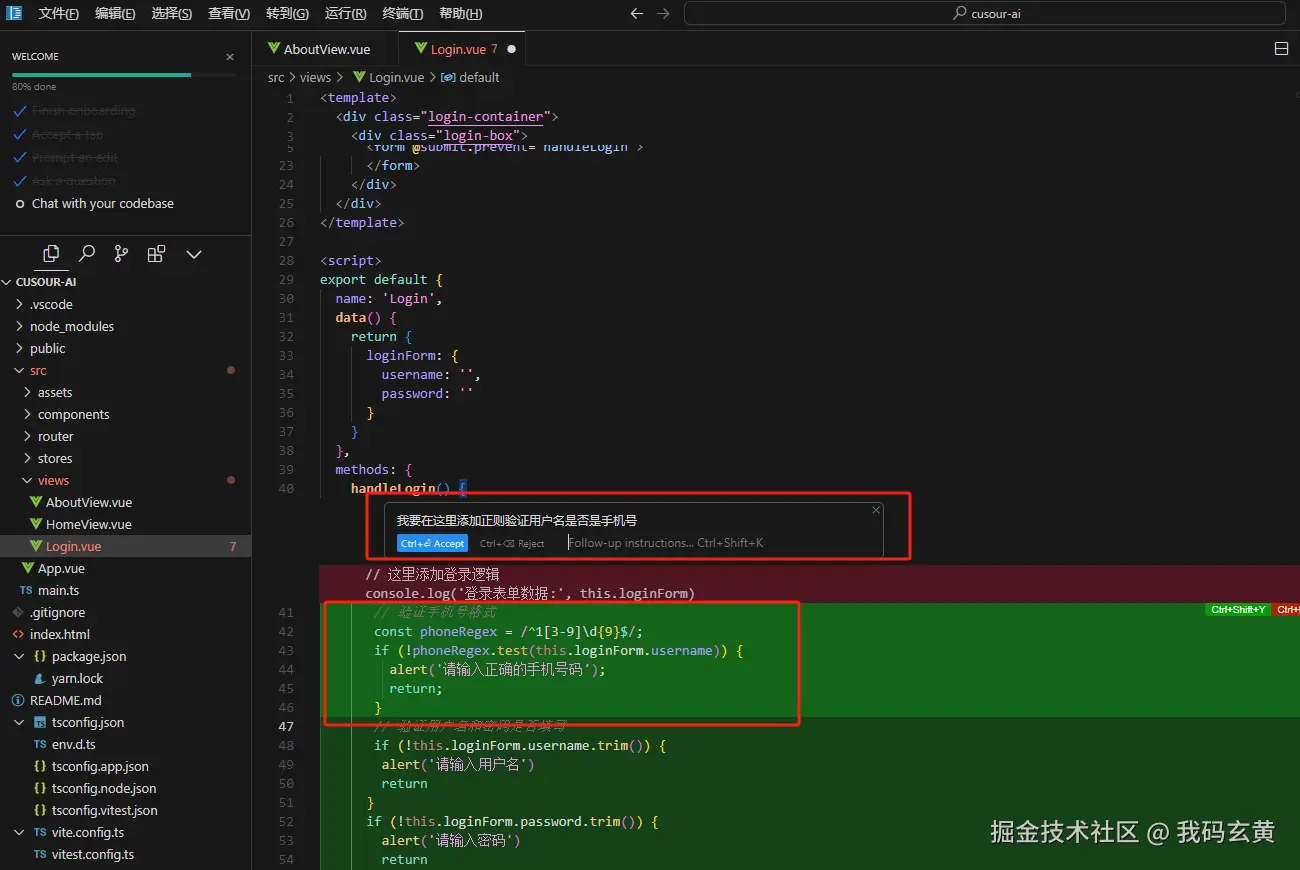The width and height of the screenshot is (1300, 870).
Task: Open the Explorer view icon
Action: [x=52, y=254]
